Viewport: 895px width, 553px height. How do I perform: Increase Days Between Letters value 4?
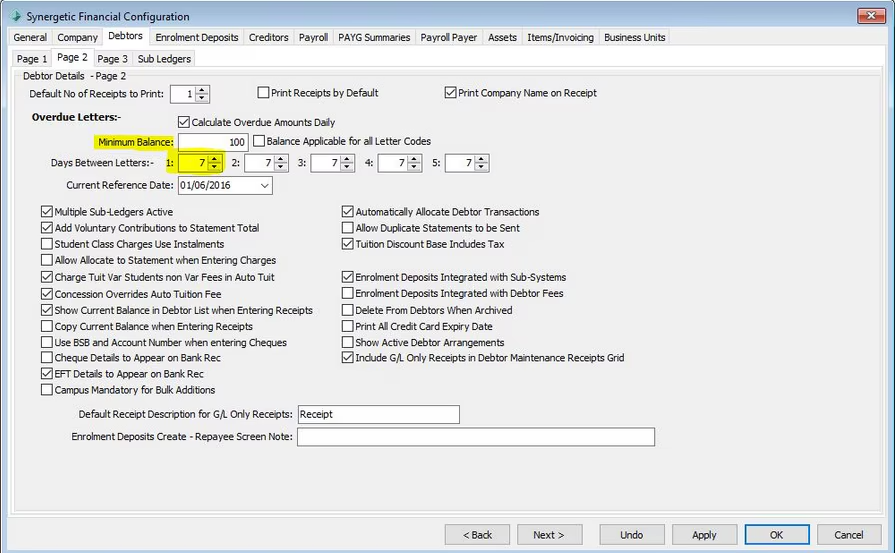coord(414,159)
